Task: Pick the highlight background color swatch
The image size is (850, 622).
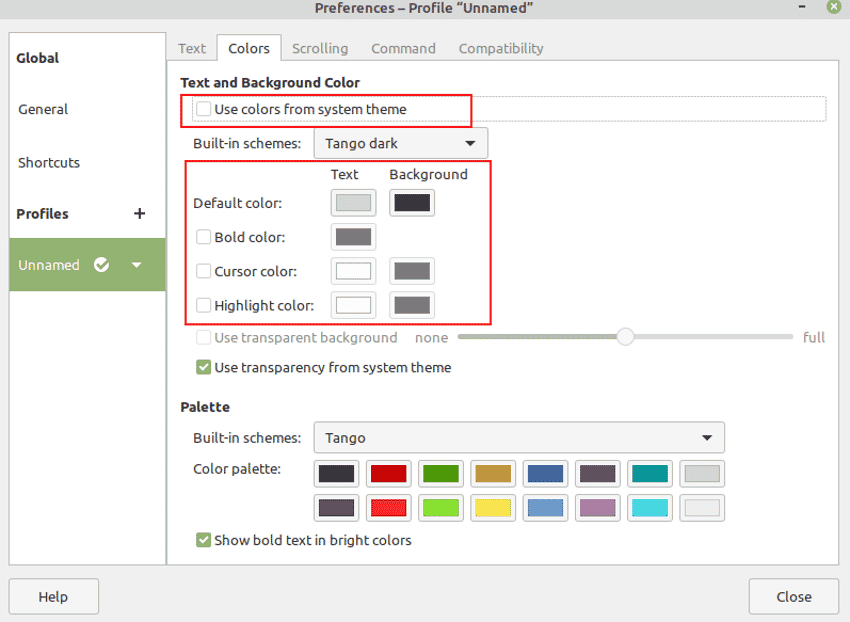Action: 412,305
